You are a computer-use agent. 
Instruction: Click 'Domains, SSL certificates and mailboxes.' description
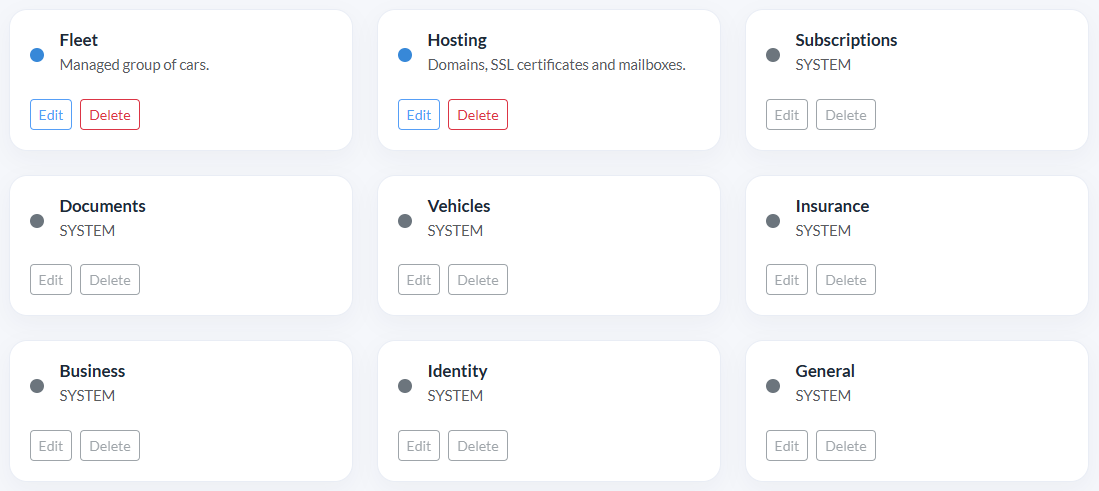(557, 65)
